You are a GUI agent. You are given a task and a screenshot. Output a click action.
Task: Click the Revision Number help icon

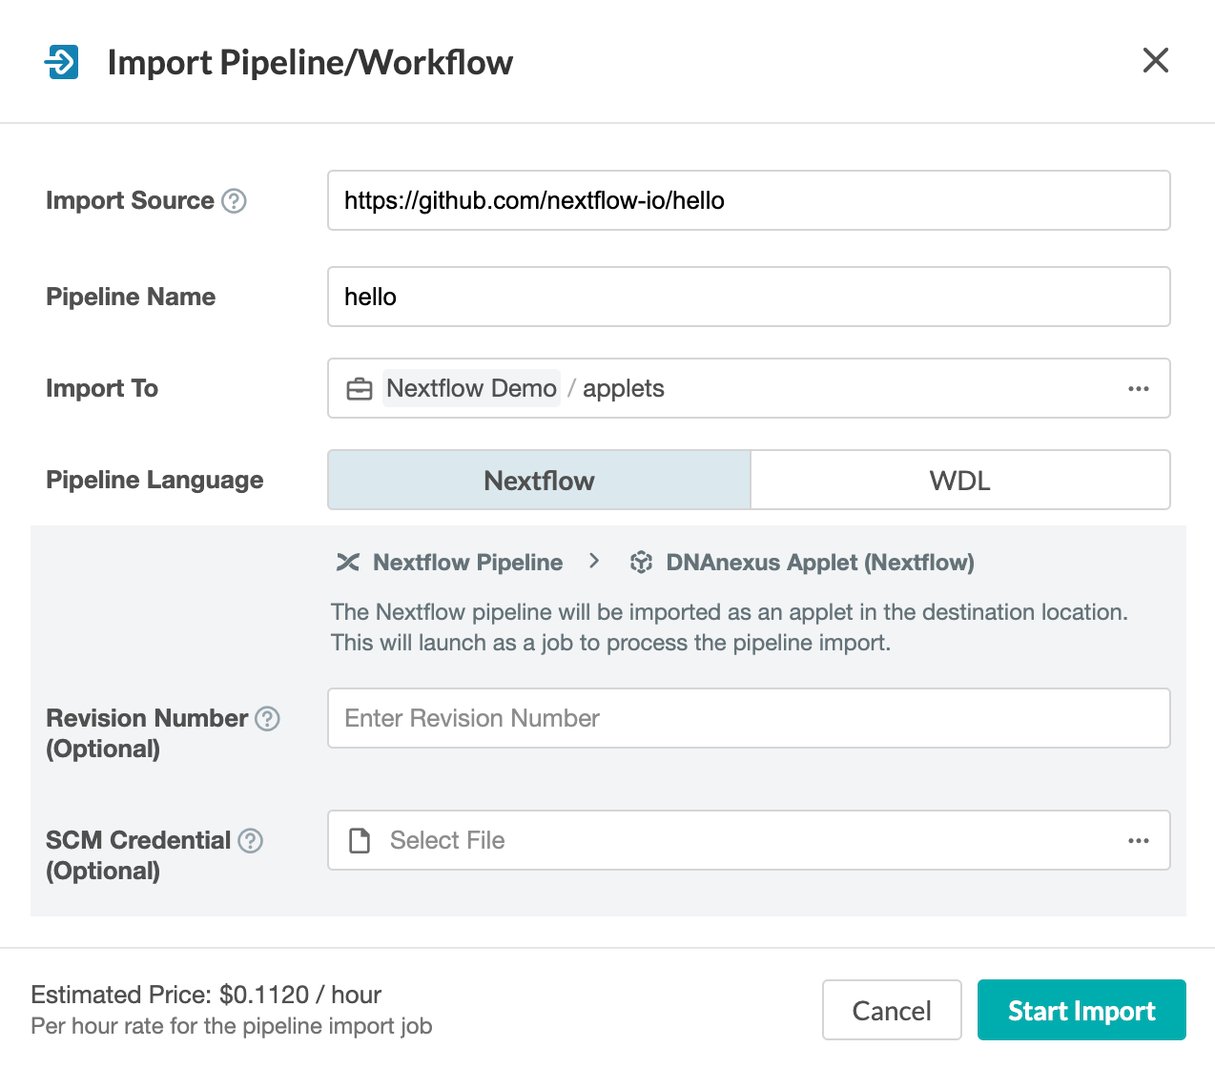[268, 718]
